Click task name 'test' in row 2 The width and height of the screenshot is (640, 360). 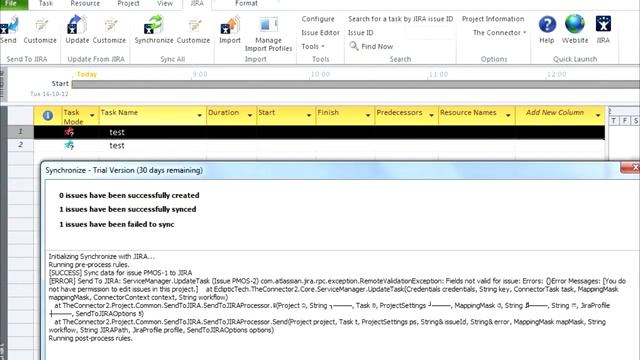(117, 145)
